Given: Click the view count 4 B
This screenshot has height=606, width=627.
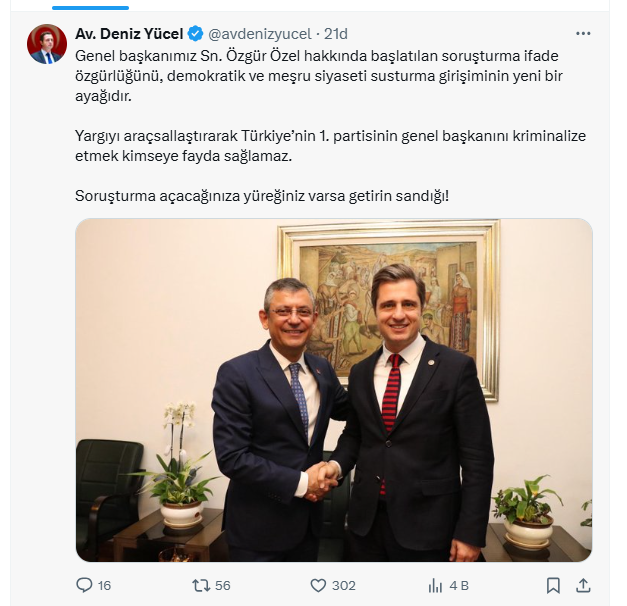Looking at the screenshot, I should pos(459,586).
